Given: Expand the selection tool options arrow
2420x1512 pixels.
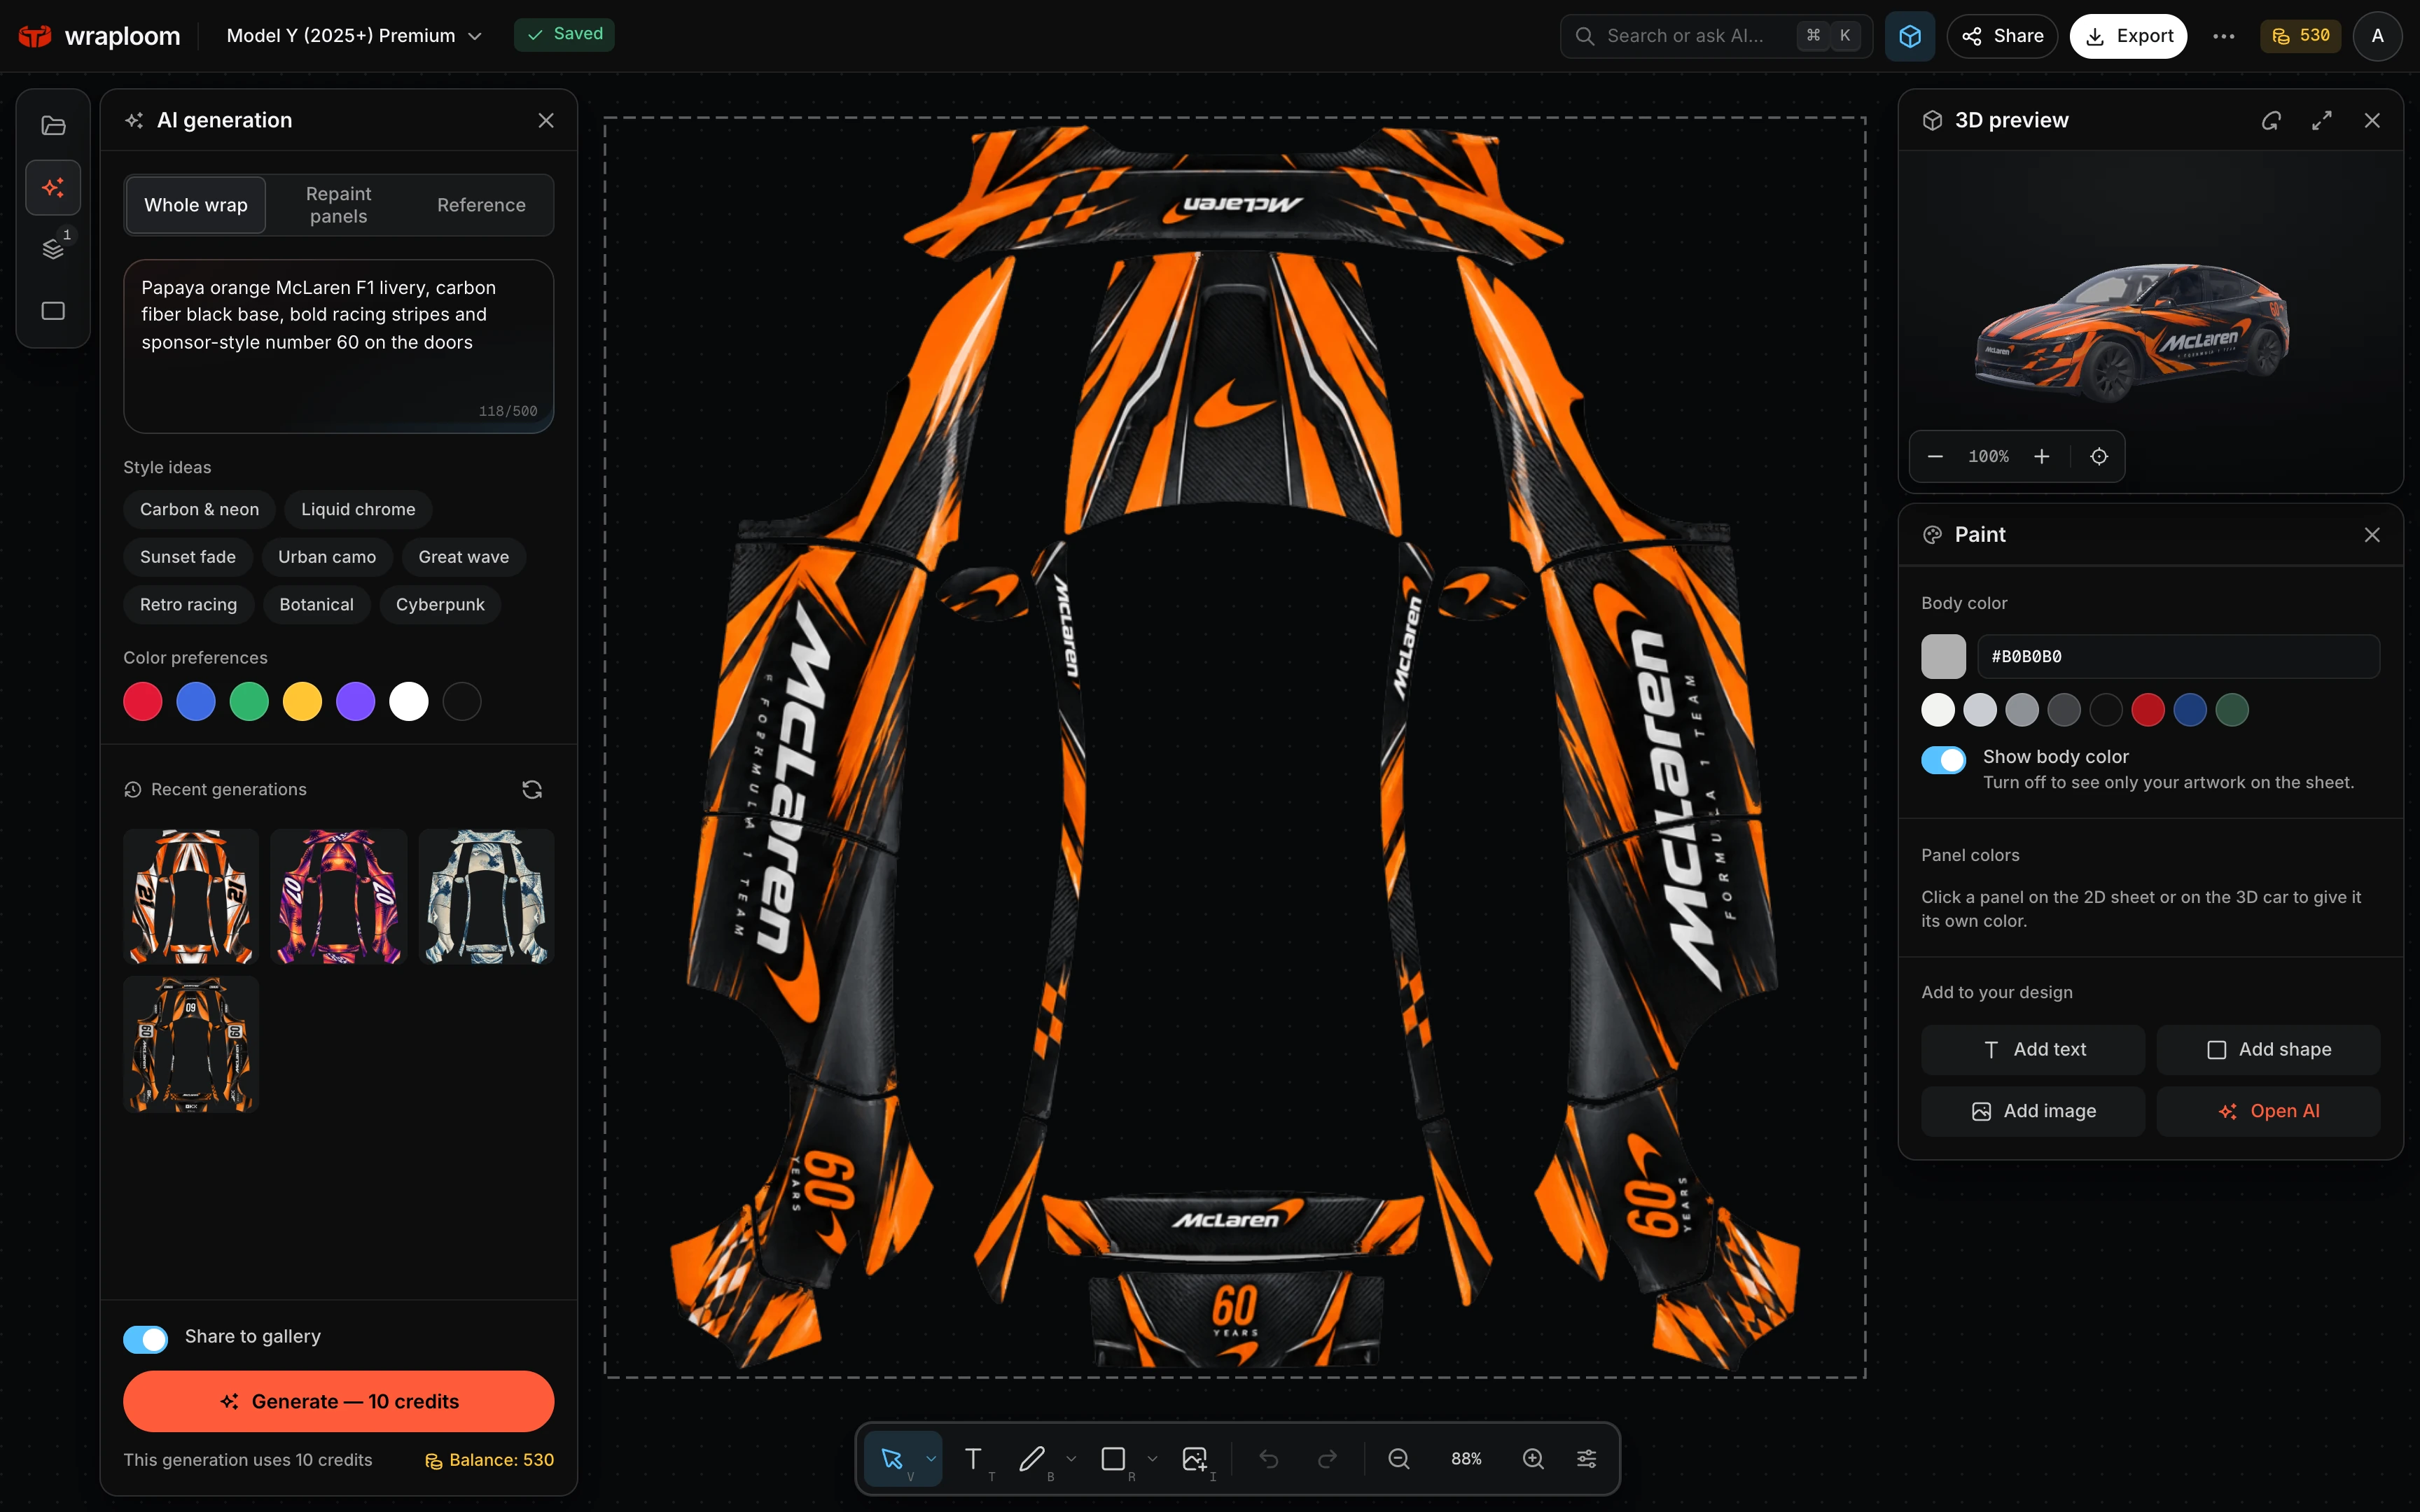Looking at the screenshot, I should (931, 1459).
